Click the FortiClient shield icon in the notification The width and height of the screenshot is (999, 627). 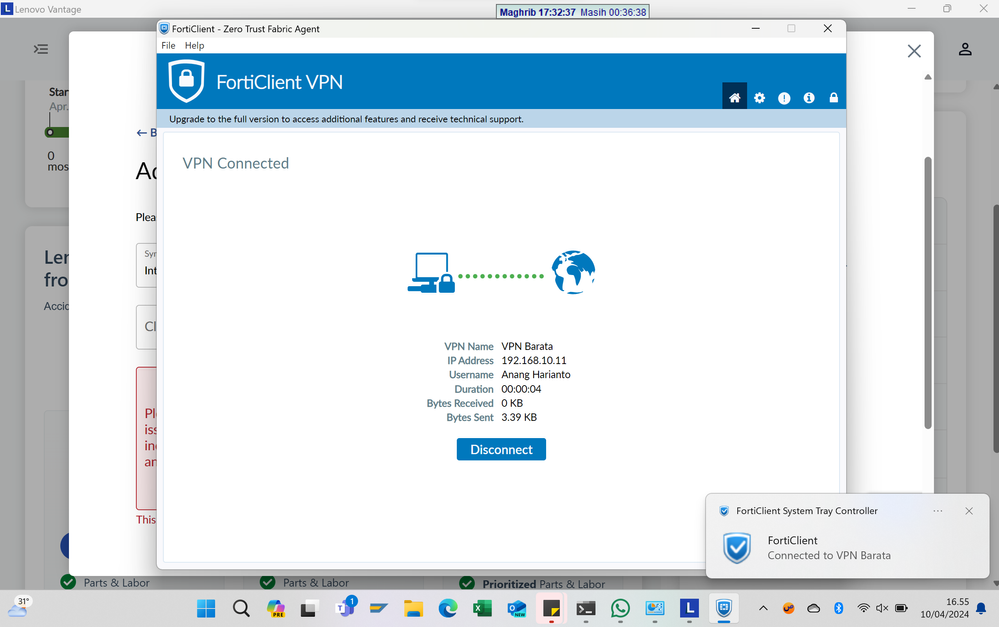tap(737, 548)
